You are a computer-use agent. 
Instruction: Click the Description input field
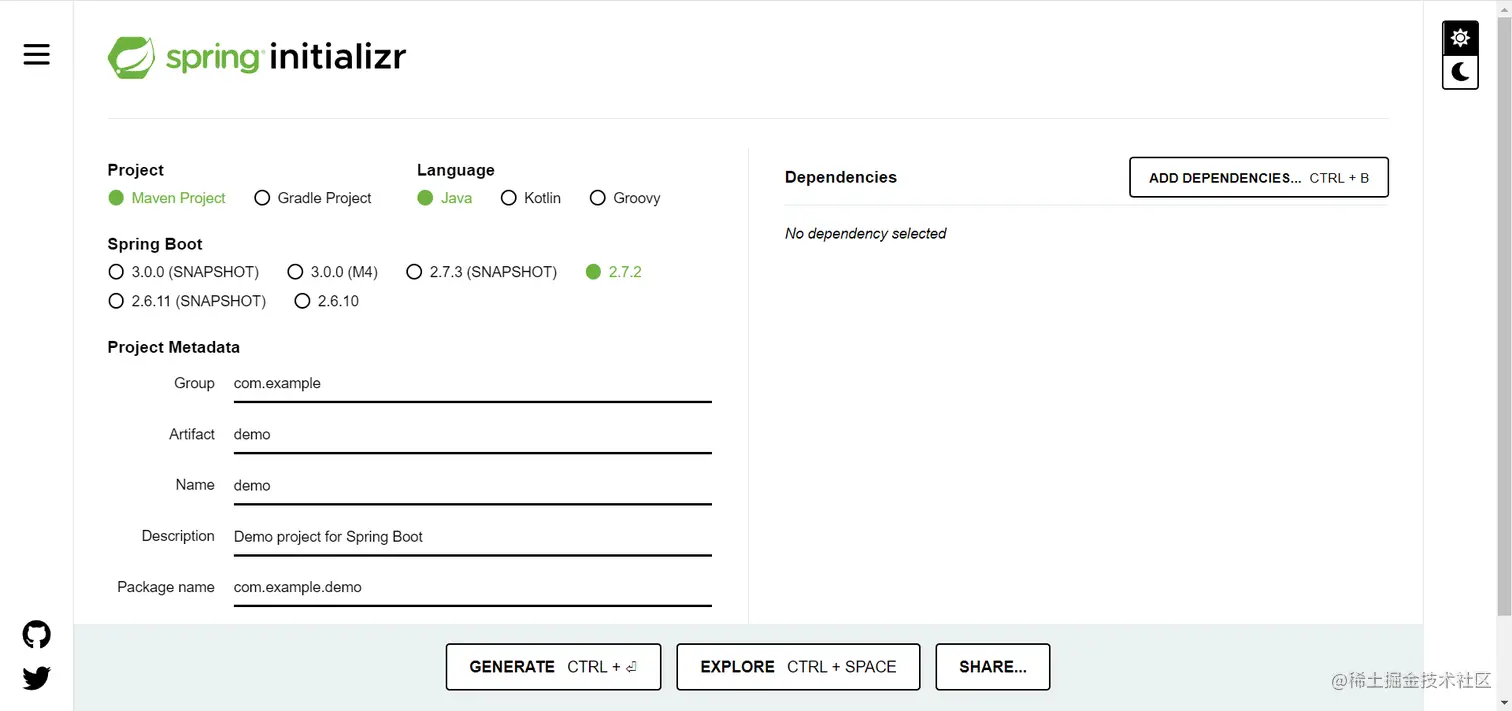point(472,537)
